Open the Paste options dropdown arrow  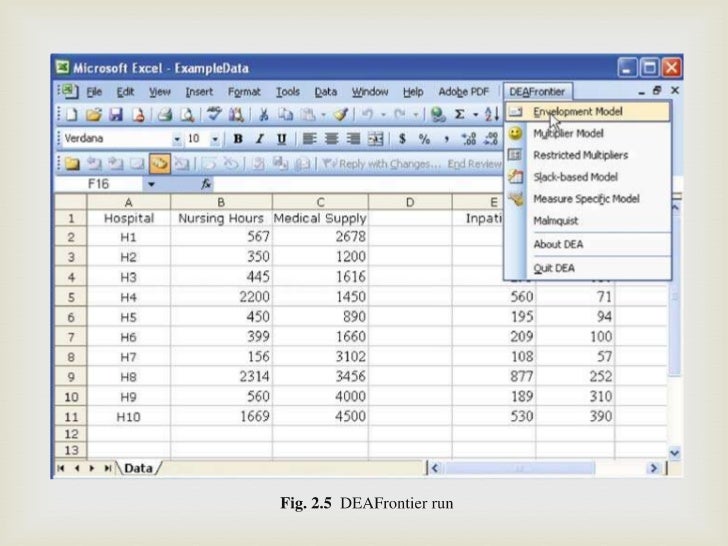click(x=323, y=114)
